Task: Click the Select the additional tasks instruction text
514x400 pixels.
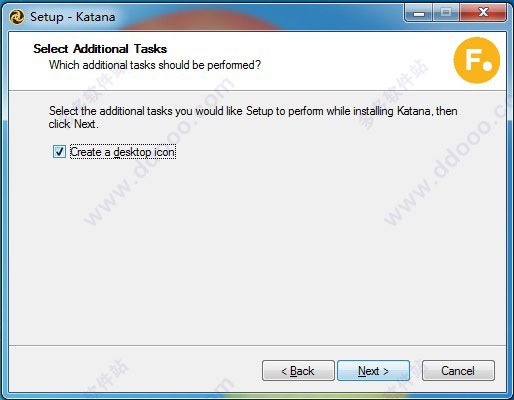Action: (253, 111)
